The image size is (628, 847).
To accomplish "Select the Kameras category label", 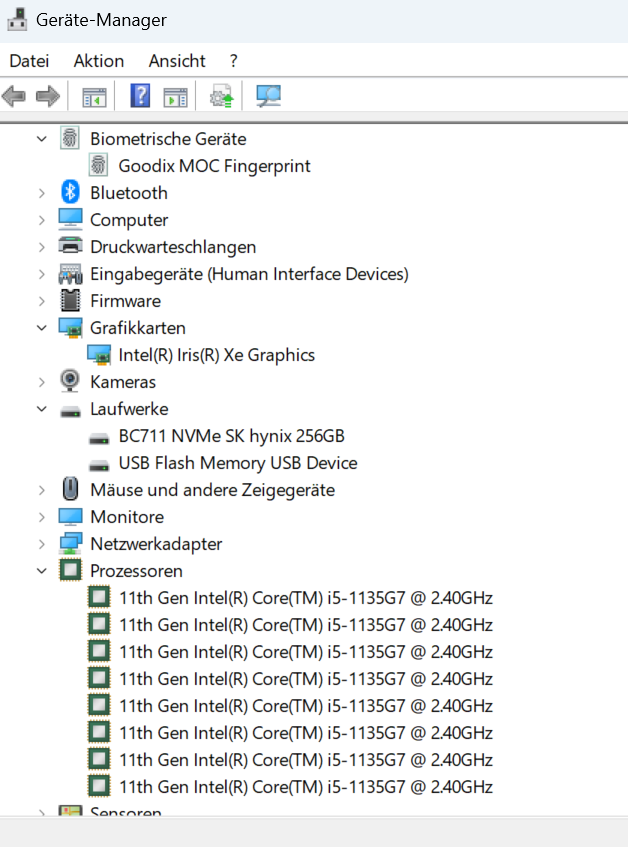I will [x=123, y=382].
